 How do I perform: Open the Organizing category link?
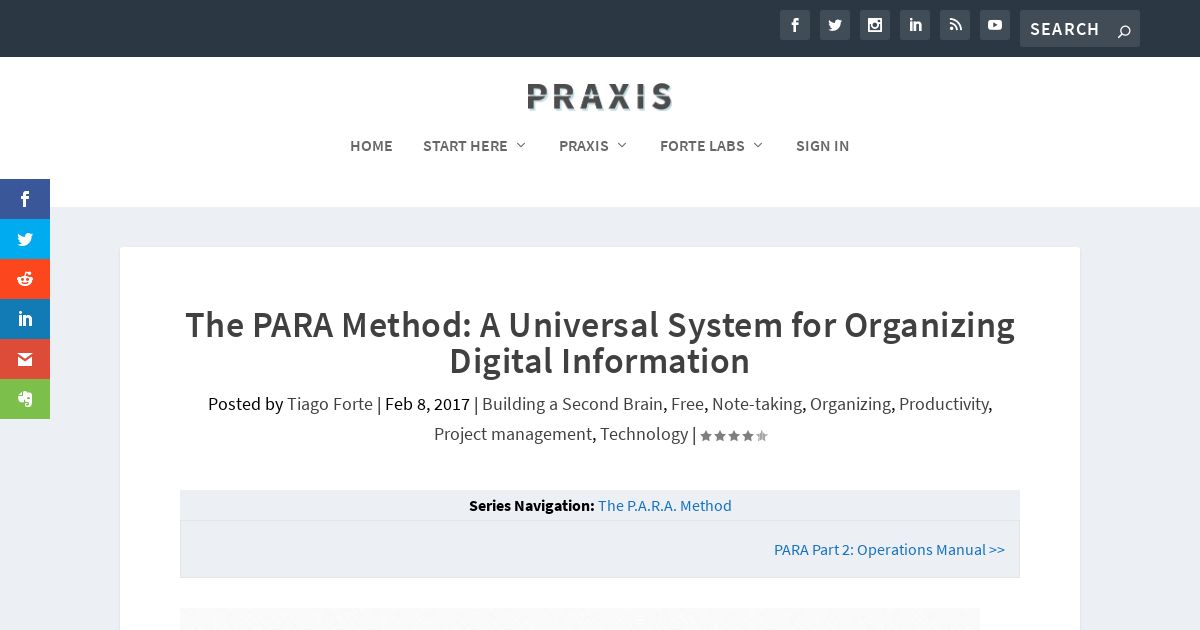(850, 404)
